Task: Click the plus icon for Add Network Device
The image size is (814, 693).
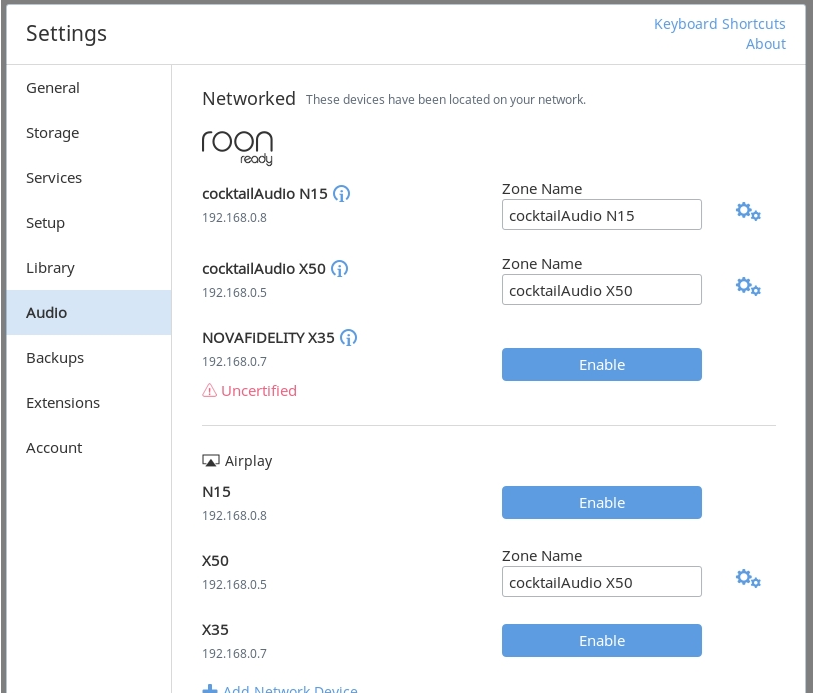Action: click(210, 689)
